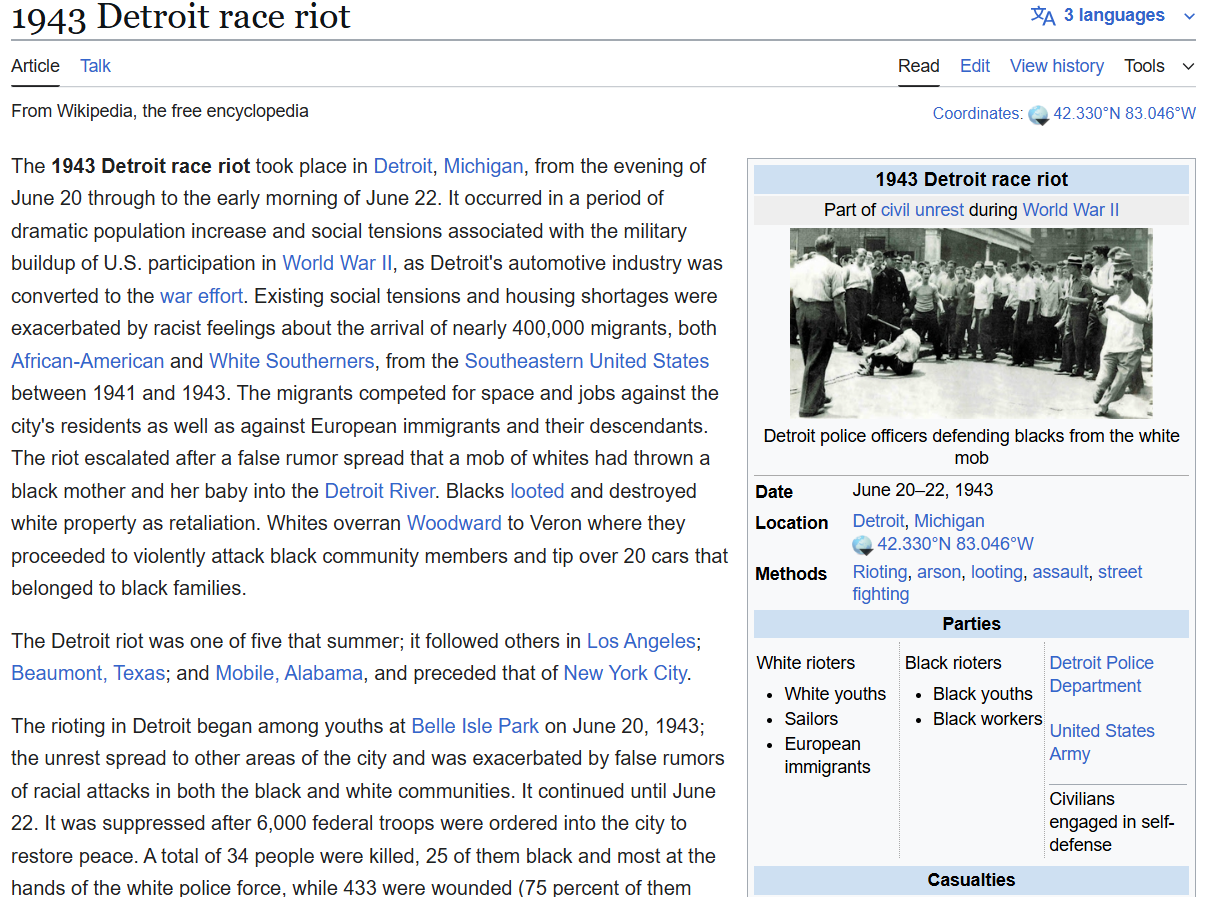Select the Article tab

point(35,66)
